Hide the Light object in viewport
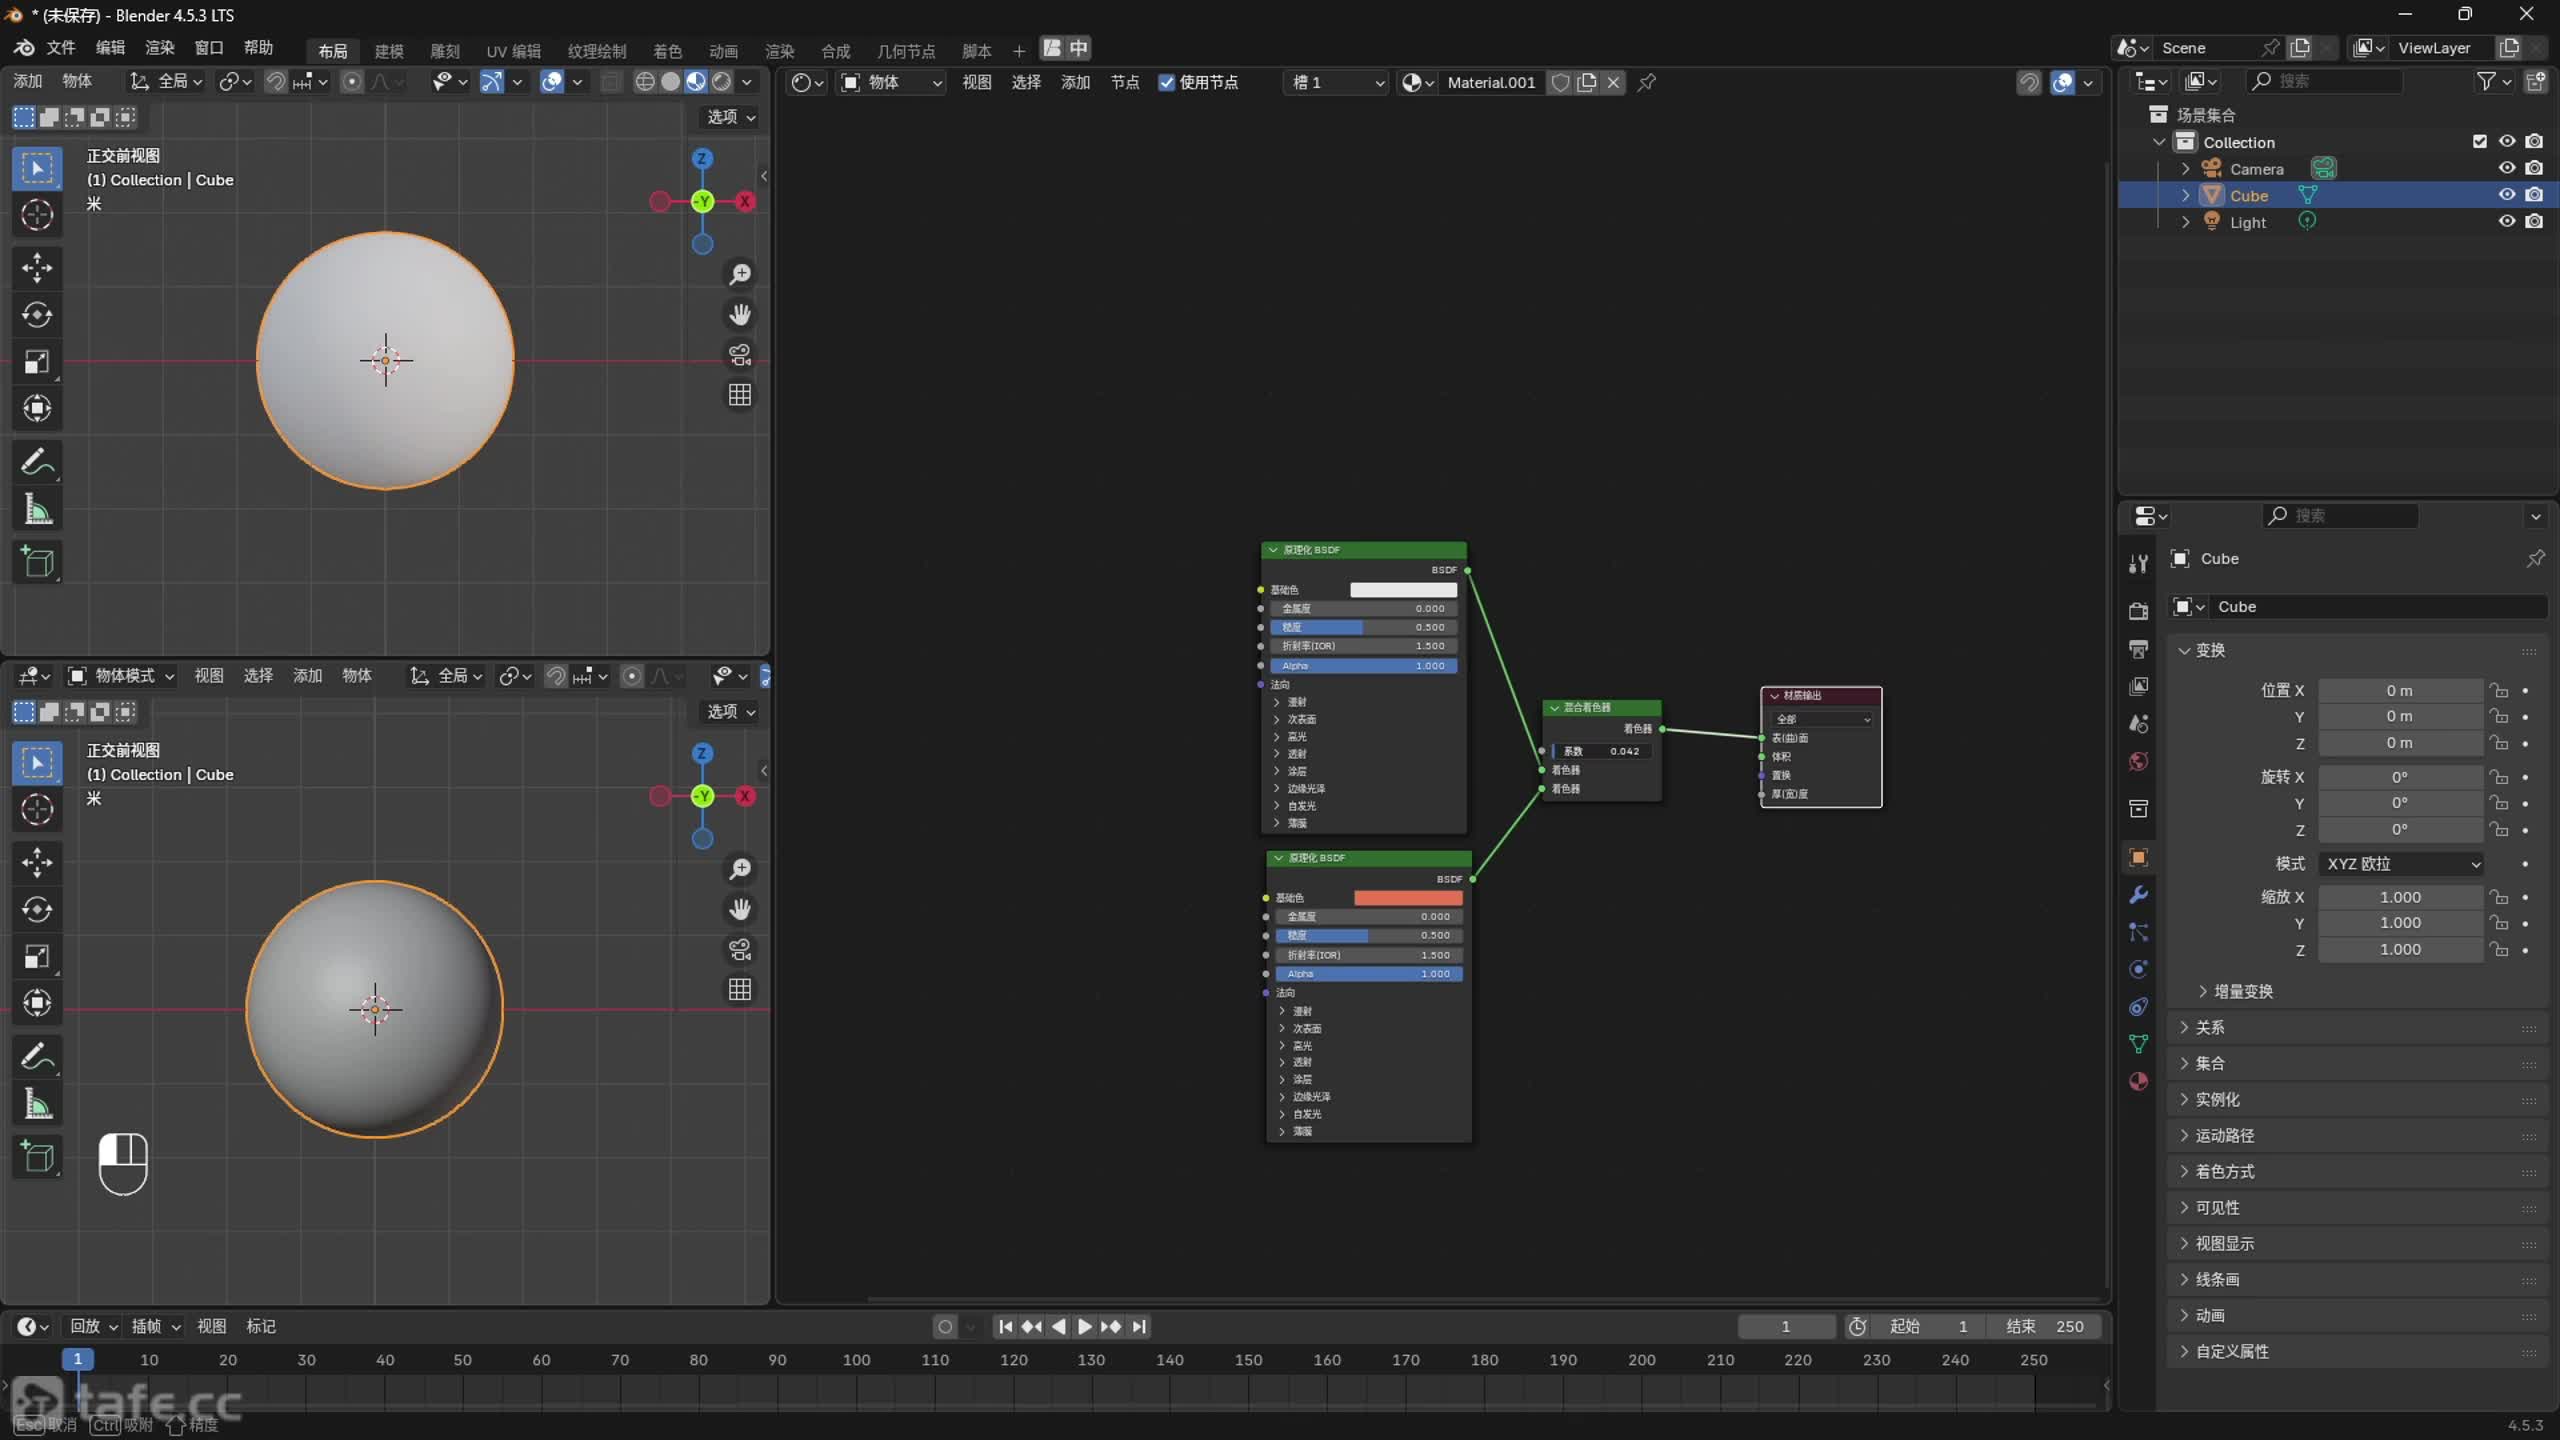The image size is (2560, 1440). click(2506, 221)
